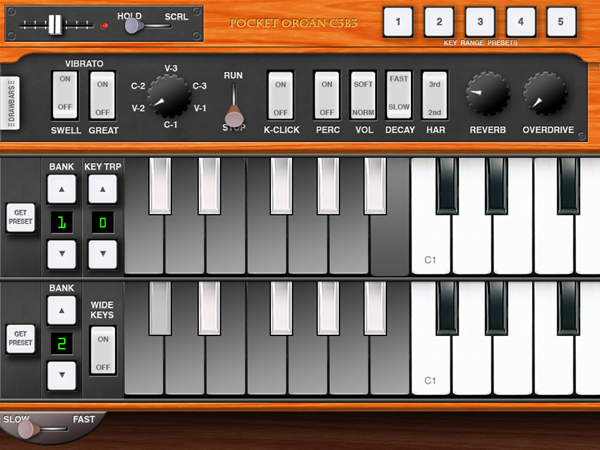Play upper manual black key right of C1

pyautogui.click(x=447, y=186)
